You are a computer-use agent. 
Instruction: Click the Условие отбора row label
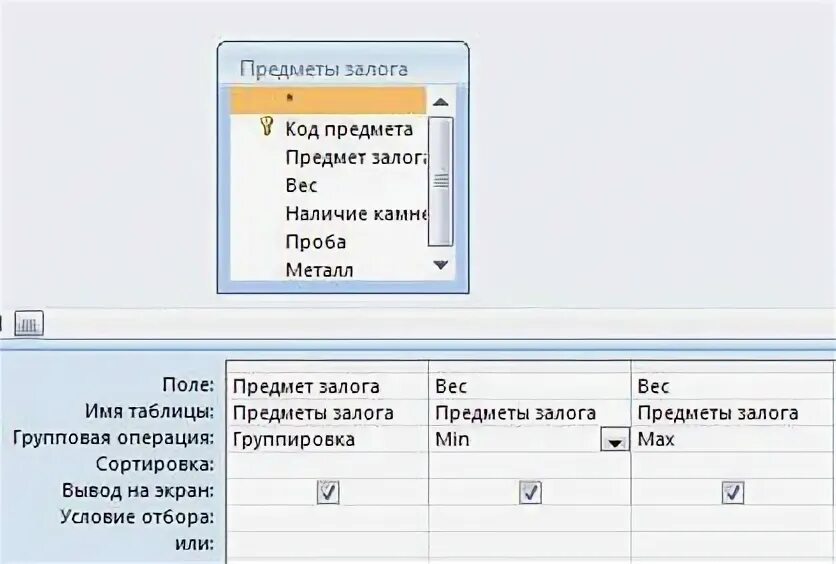point(137,517)
